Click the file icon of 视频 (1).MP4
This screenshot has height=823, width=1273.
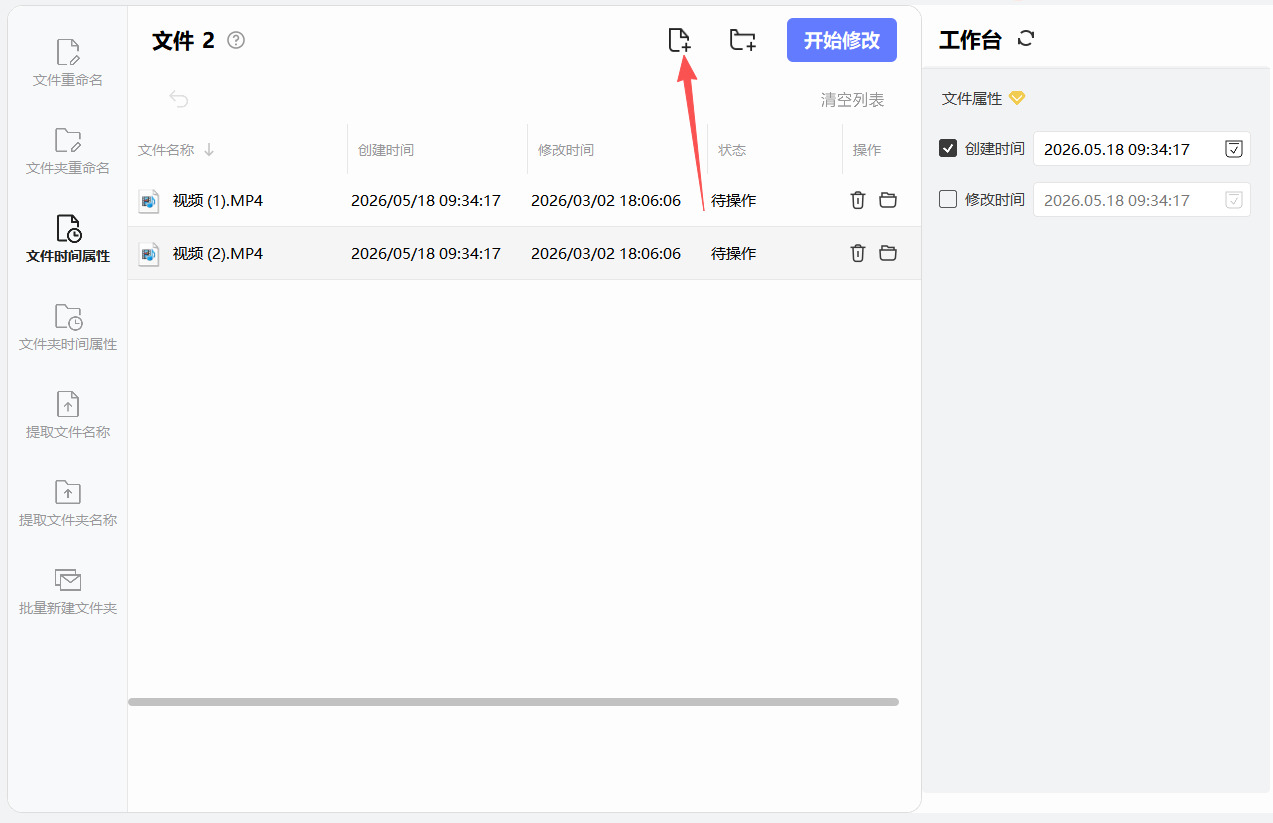click(149, 201)
